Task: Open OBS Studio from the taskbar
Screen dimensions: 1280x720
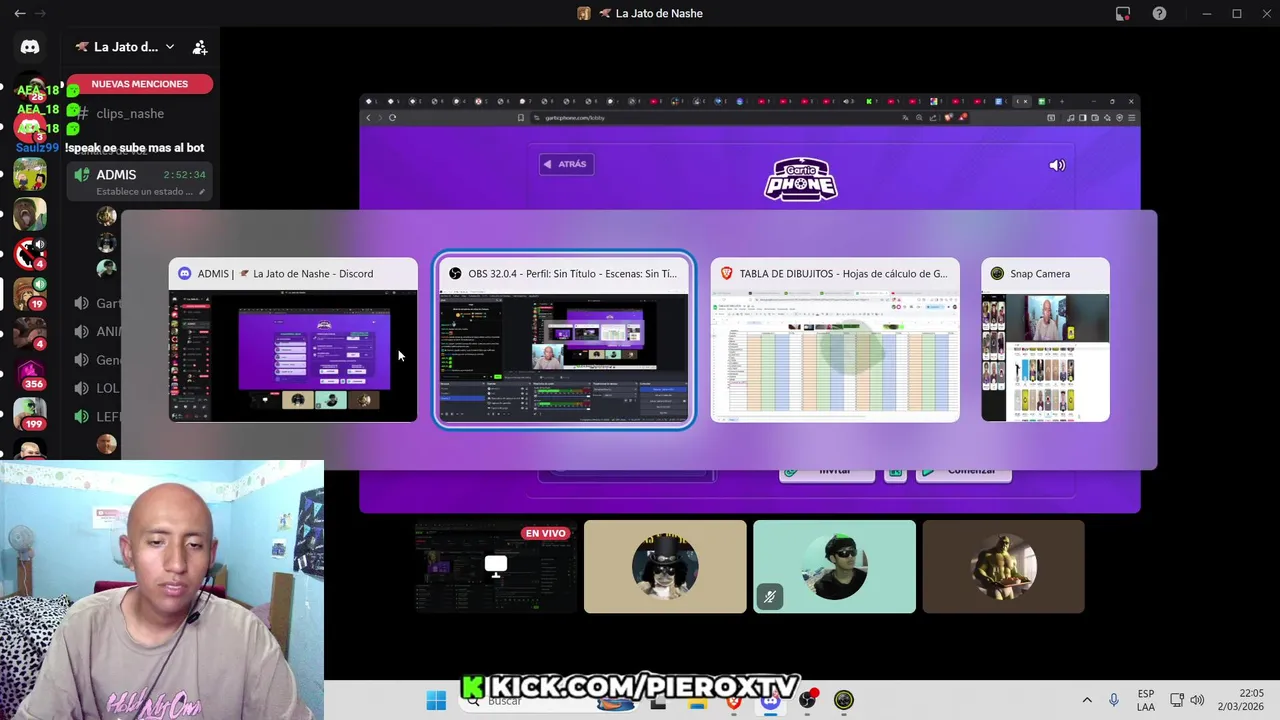Action: (x=807, y=700)
